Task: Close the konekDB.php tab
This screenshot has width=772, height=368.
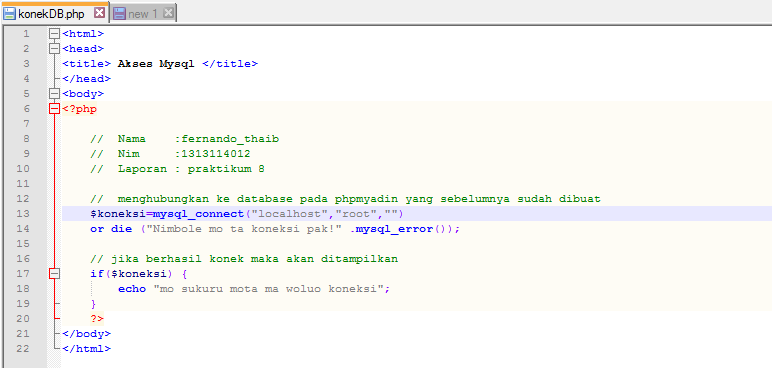Action: point(99,13)
